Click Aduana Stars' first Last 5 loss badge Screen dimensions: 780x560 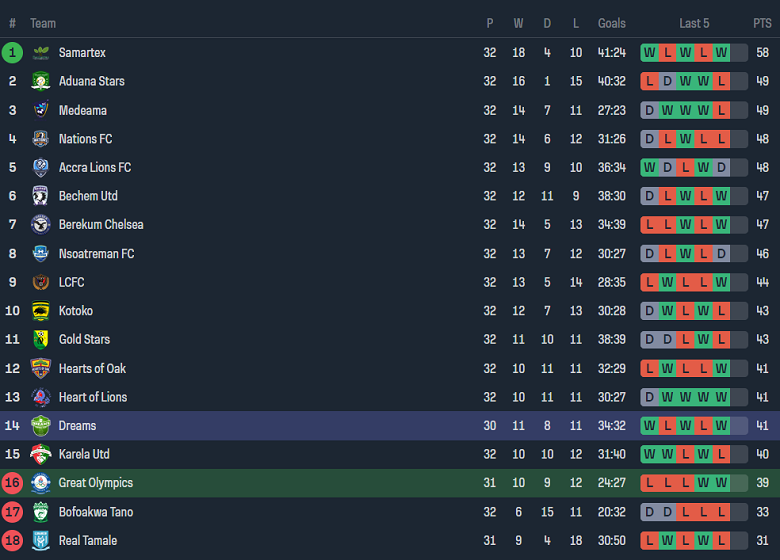[x=651, y=81]
